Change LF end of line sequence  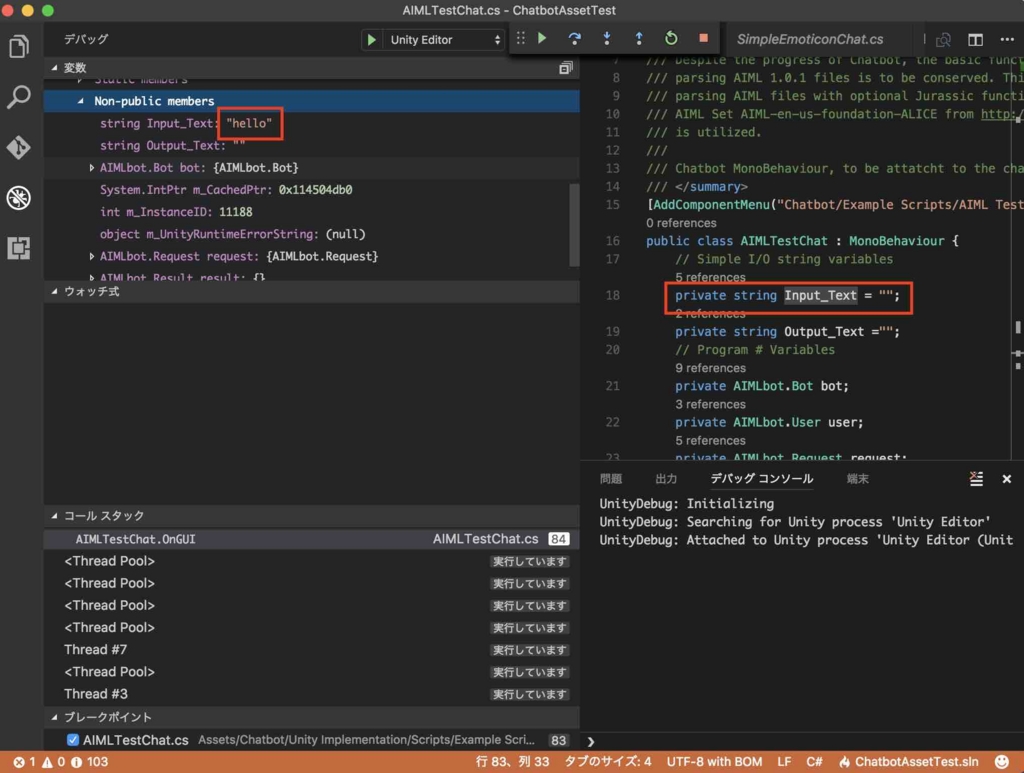(x=784, y=762)
